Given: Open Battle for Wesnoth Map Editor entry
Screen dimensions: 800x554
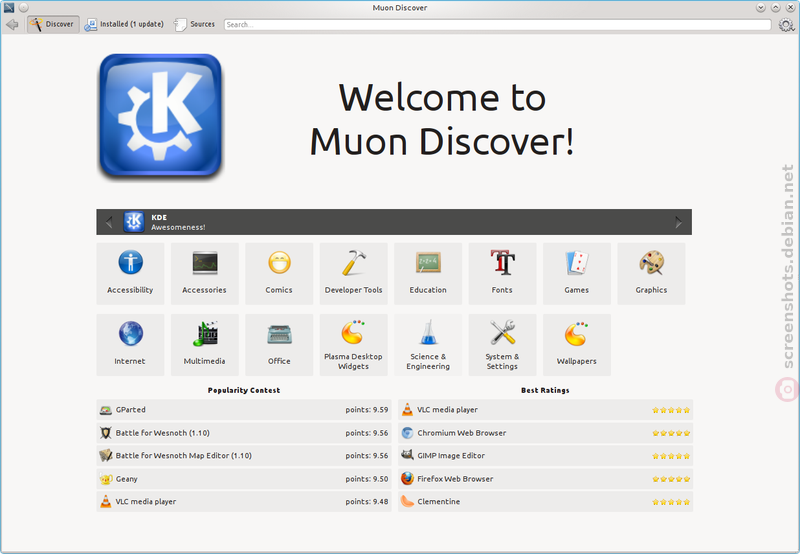Looking at the screenshot, I should point(244,456).
